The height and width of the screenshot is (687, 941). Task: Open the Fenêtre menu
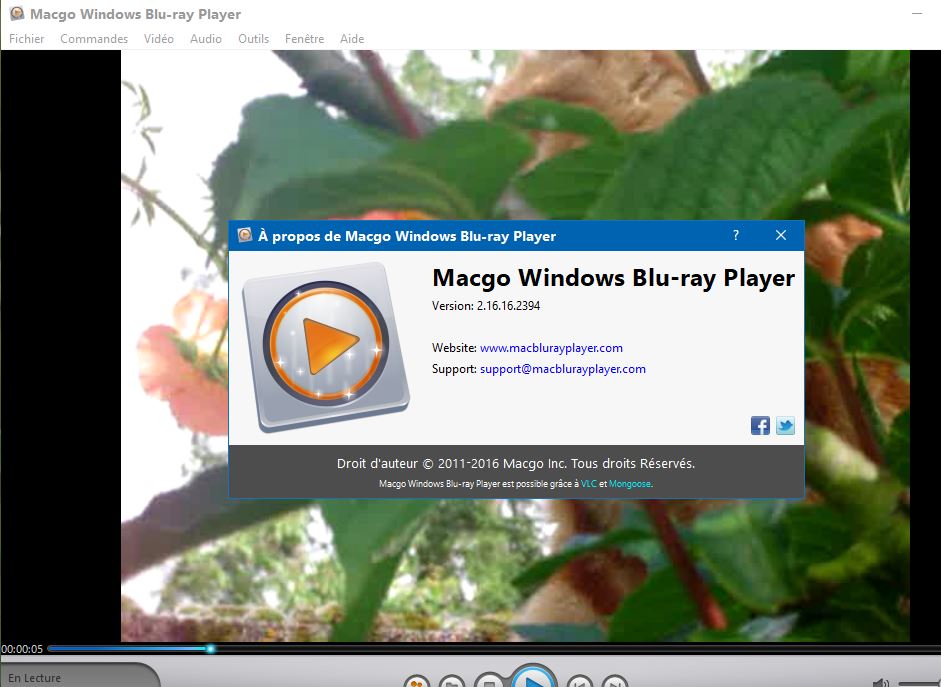[x=304, y=39]
